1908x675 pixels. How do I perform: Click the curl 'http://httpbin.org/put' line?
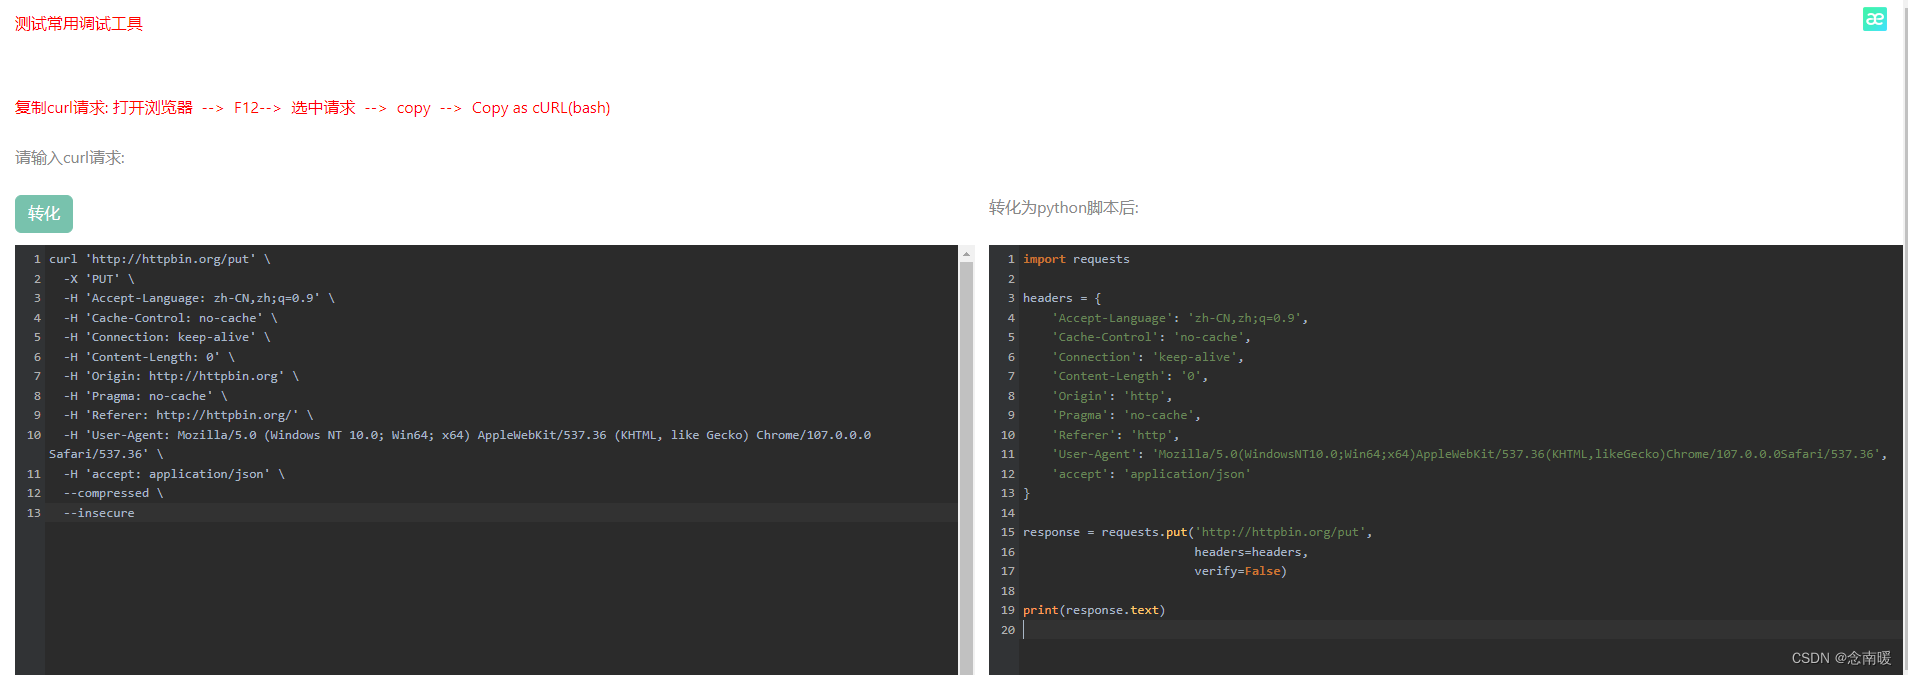160,259
